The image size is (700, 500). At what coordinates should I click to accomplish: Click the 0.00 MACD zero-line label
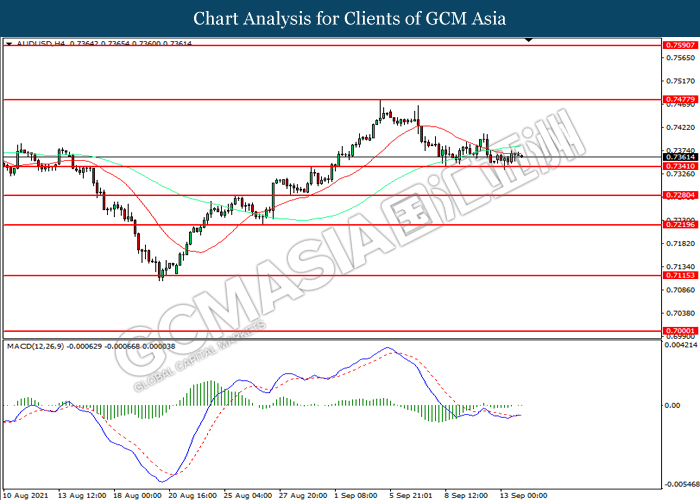pyautogui.click(x=672, y=405)
